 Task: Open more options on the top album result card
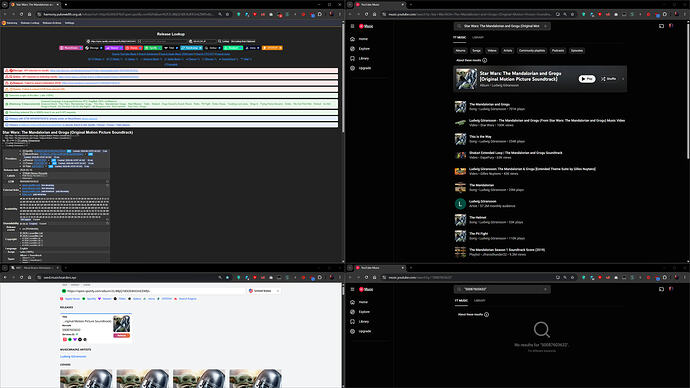point(623,79)
